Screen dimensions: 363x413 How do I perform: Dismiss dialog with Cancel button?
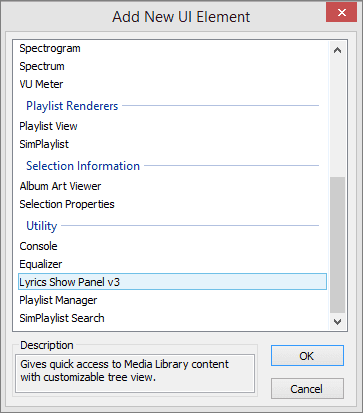tap(307, 389)
